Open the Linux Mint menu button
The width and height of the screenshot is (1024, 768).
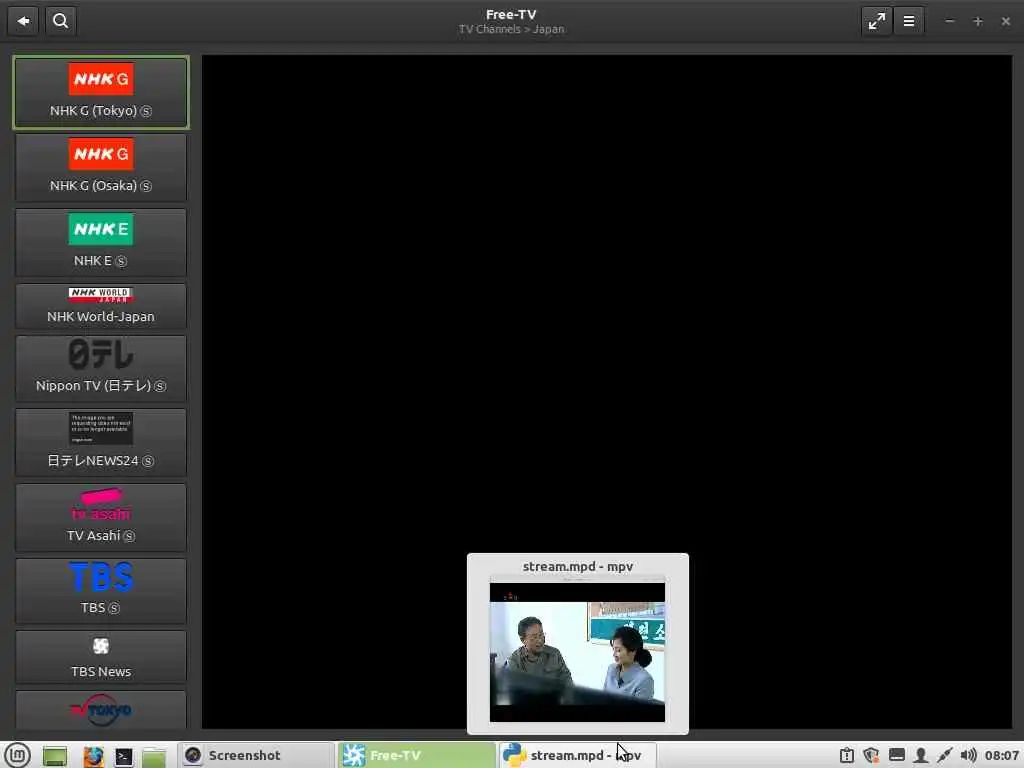18,756
